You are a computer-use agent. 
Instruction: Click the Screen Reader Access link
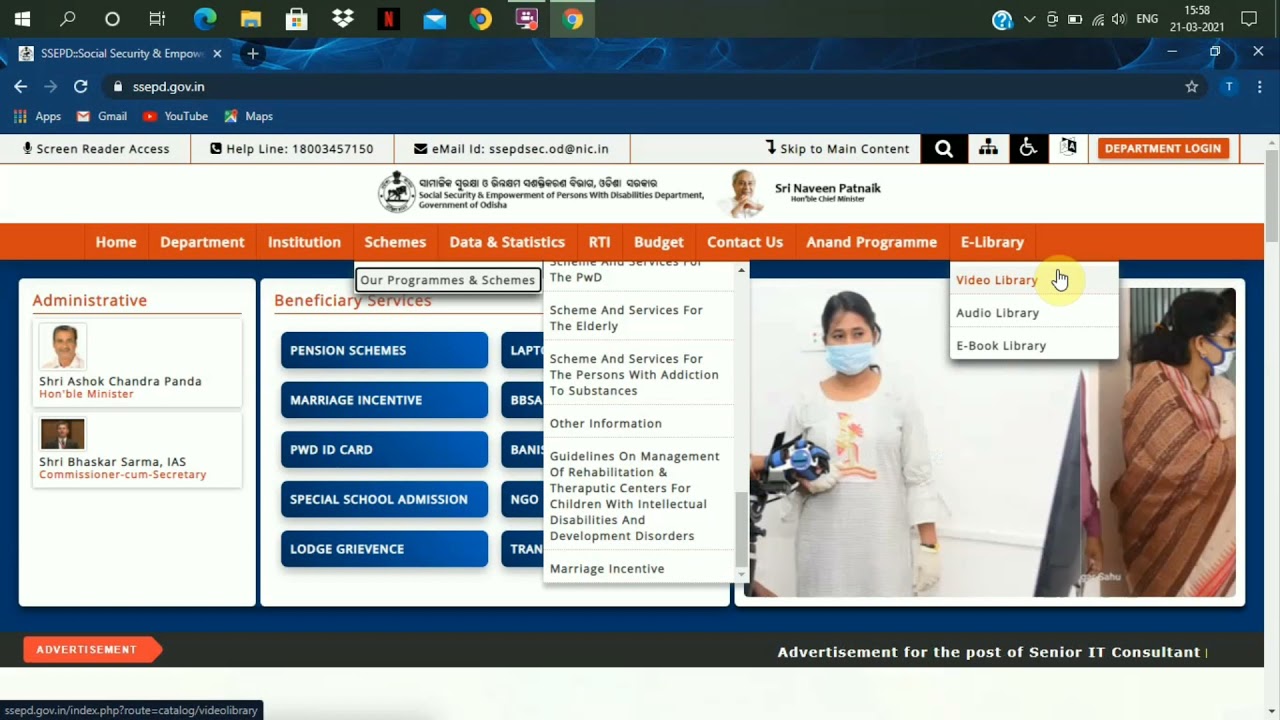click(96, 149)
